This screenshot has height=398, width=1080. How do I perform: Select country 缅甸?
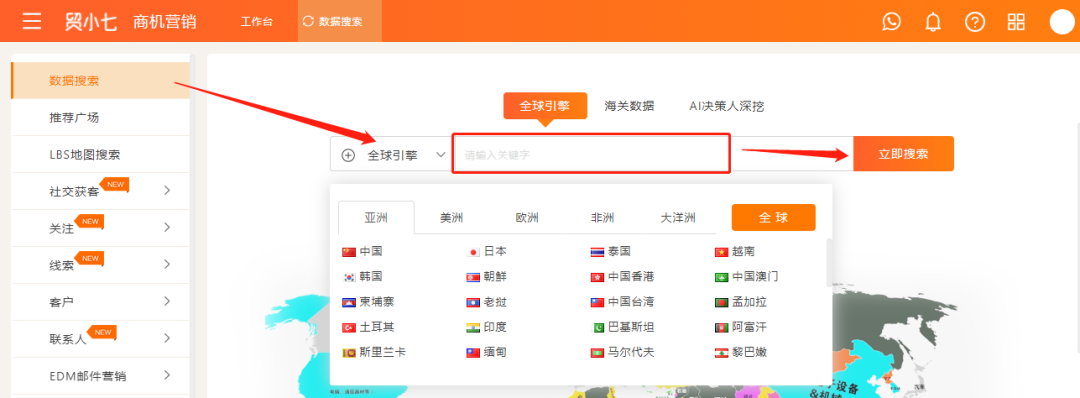point(486,352)
